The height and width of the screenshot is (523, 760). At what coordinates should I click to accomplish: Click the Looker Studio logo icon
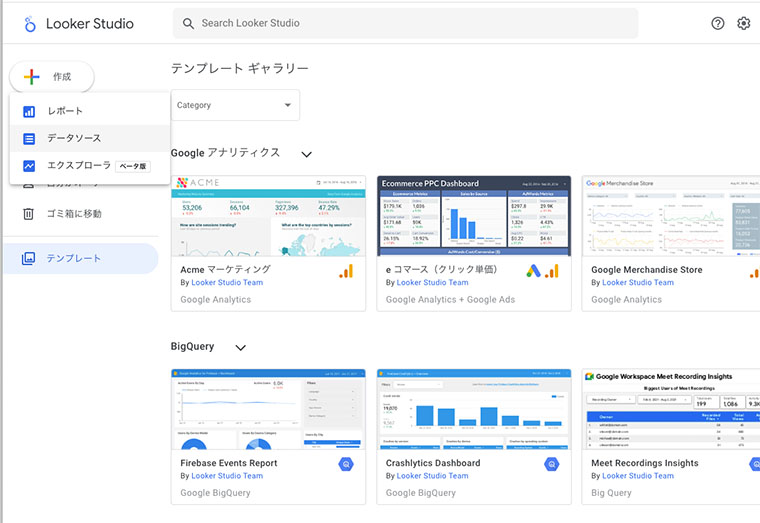pos(30,24)
